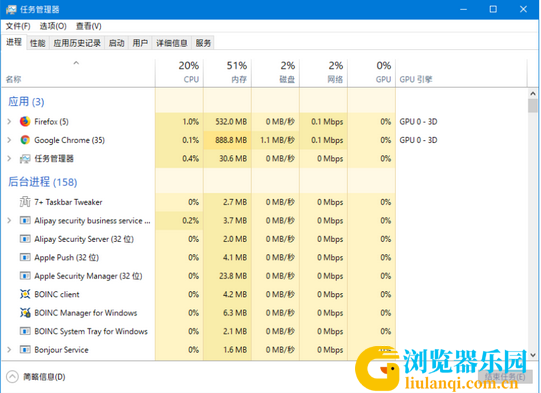Click the scrollbar down arrow

coord(533,355)
